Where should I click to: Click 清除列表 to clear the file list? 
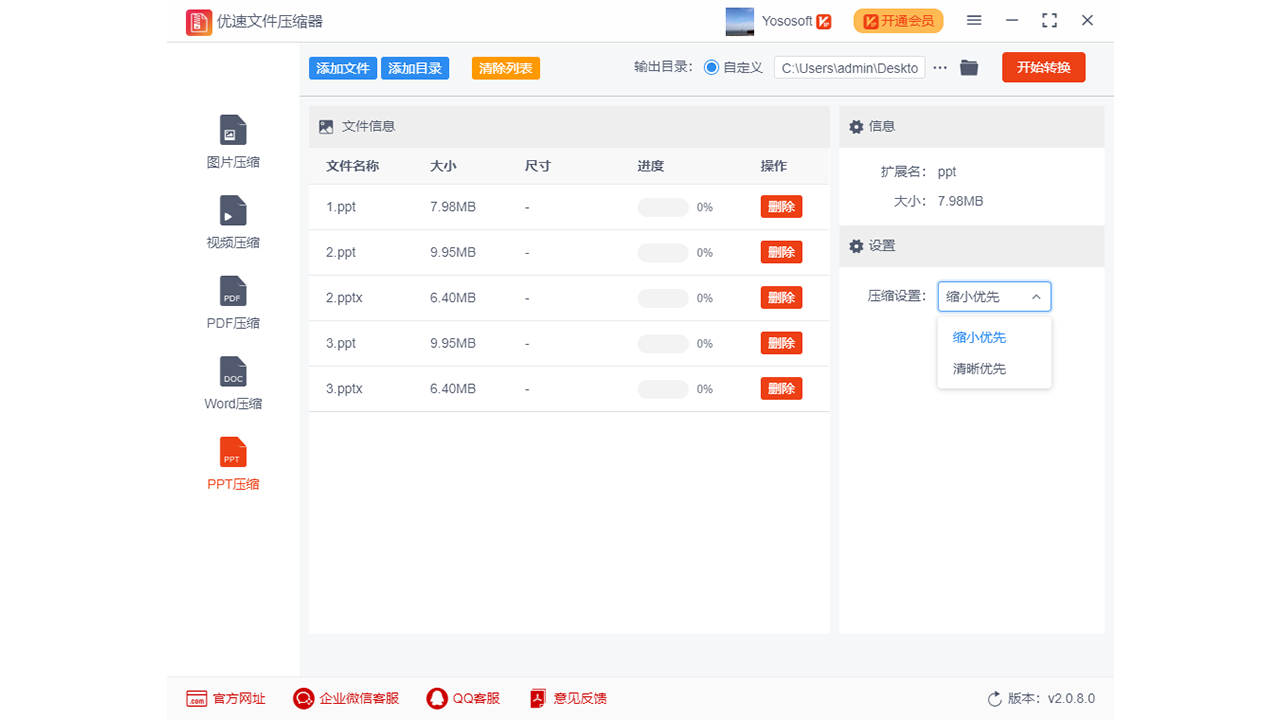tap(505, 68)
